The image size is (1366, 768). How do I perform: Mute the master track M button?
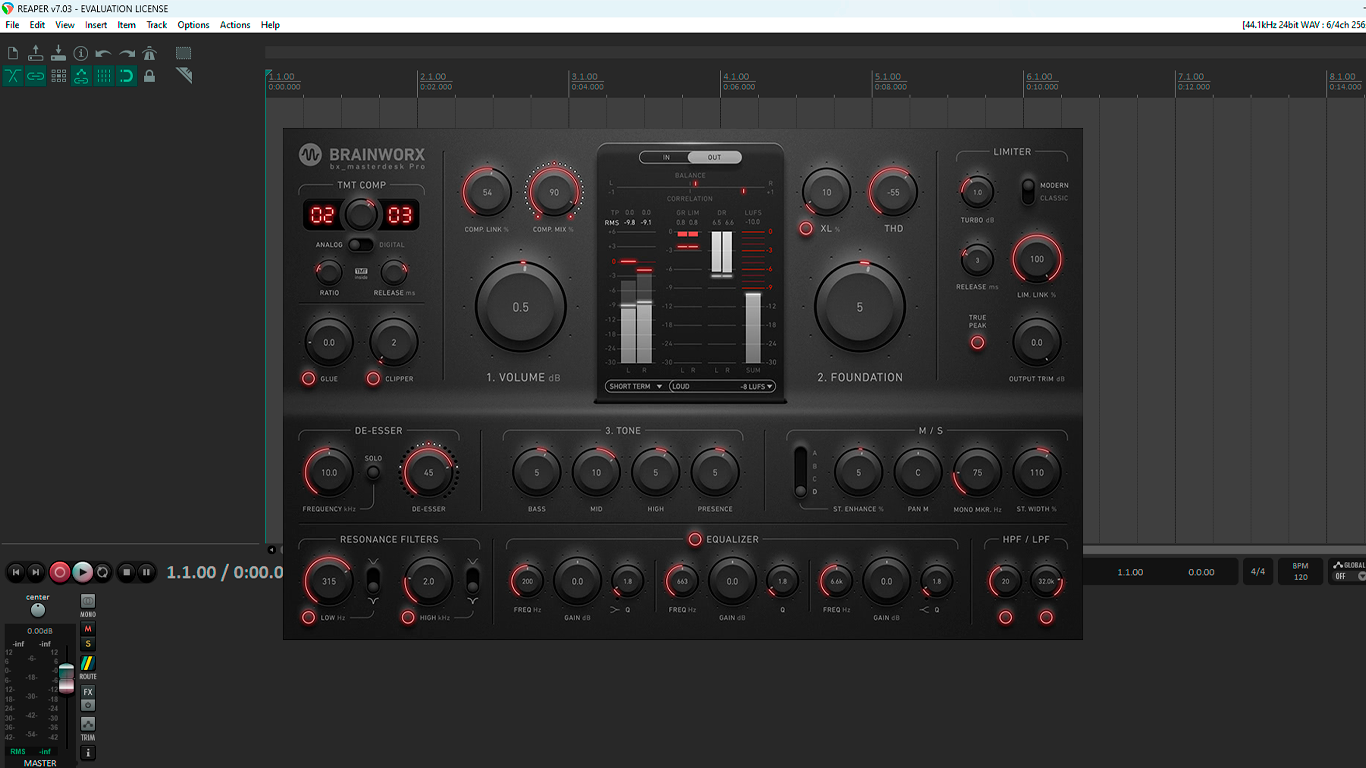click(x=88, y=629)
